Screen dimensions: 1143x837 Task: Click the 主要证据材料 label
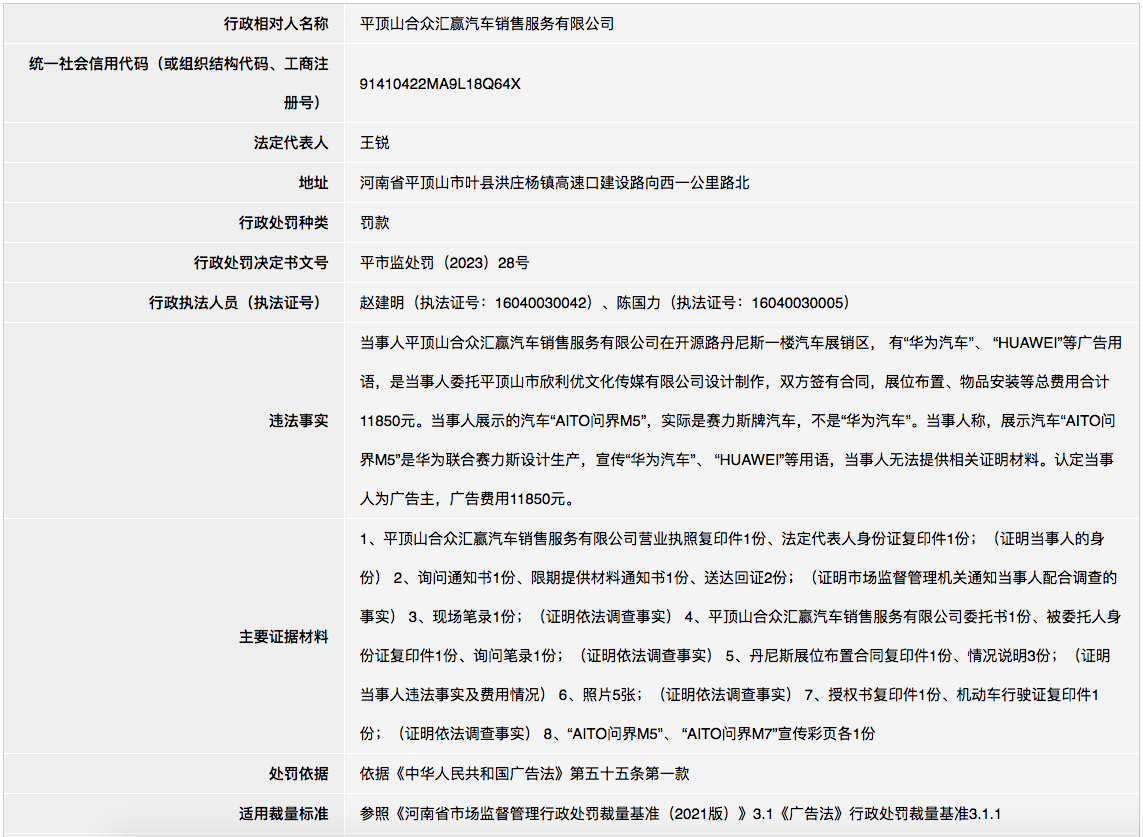[284, 637]
